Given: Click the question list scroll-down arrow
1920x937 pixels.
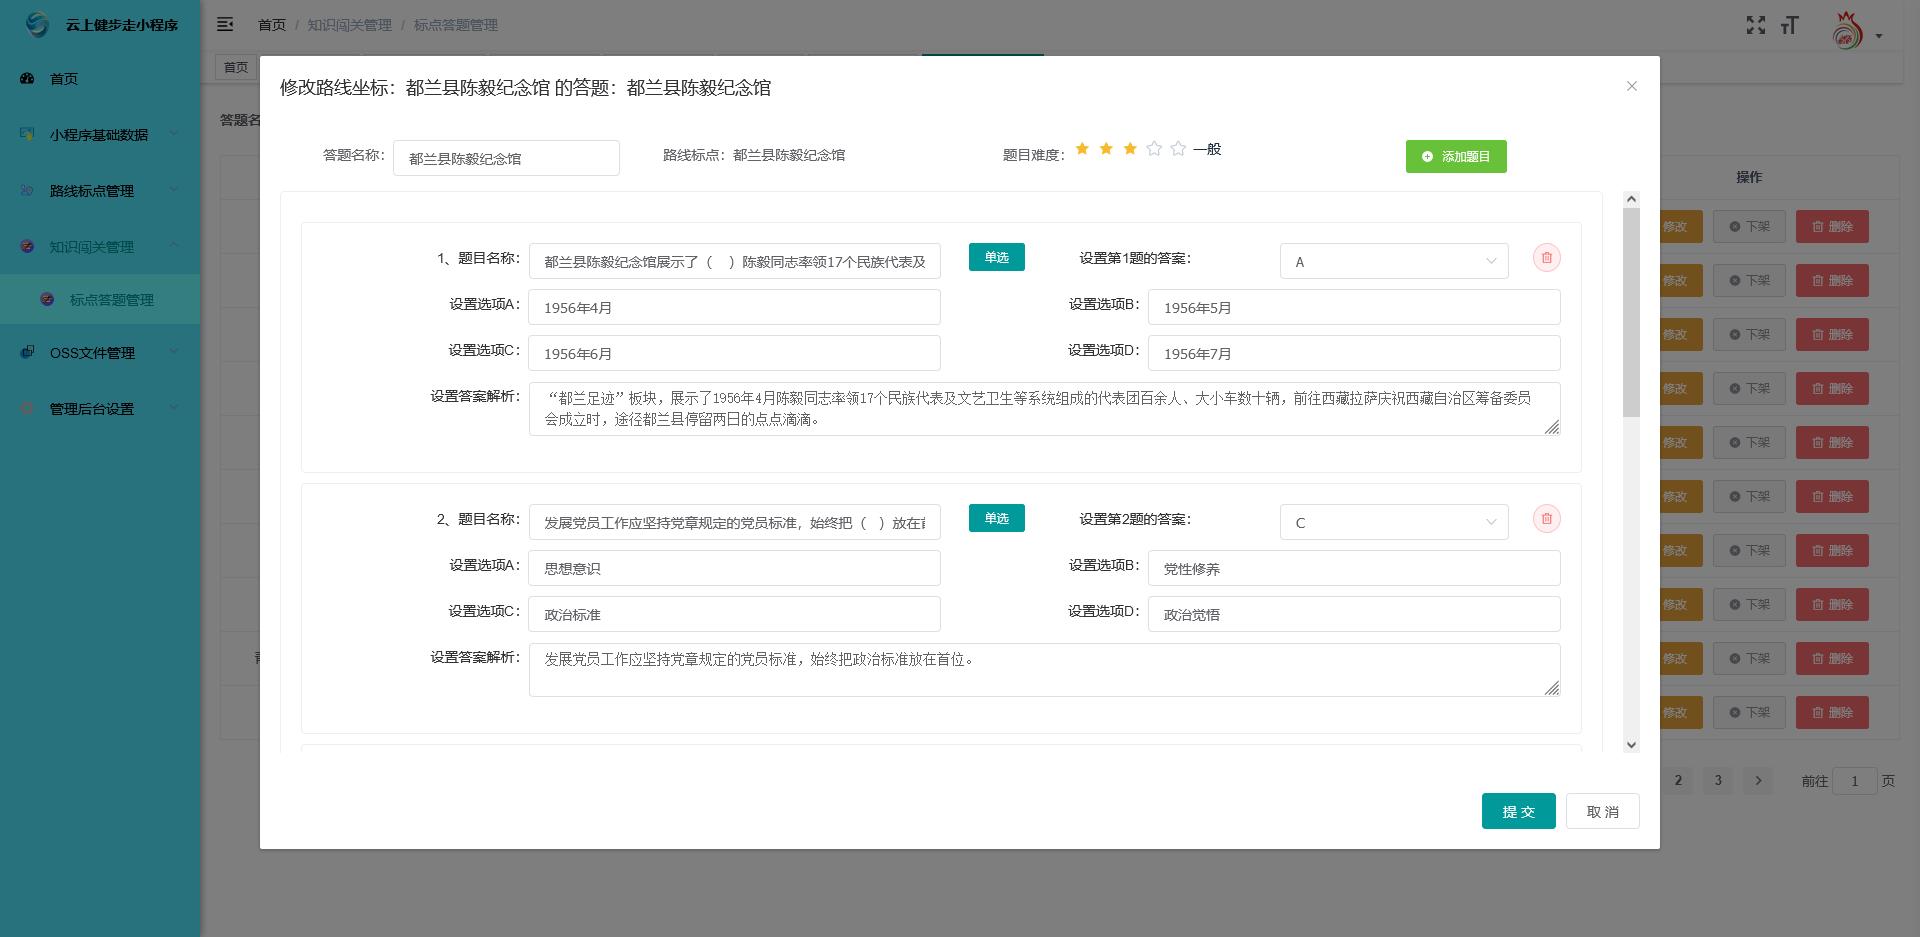Looking at the screenshot, I should click(1631, 744).
